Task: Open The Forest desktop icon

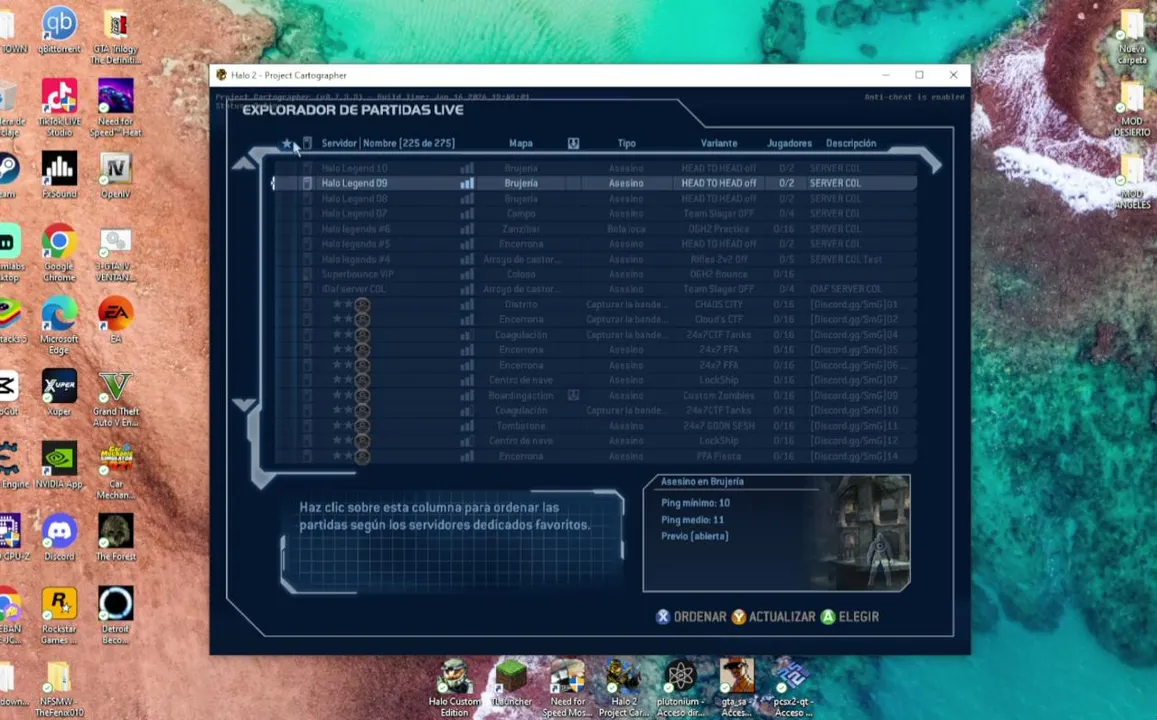Action: click(x=116, y=537)
